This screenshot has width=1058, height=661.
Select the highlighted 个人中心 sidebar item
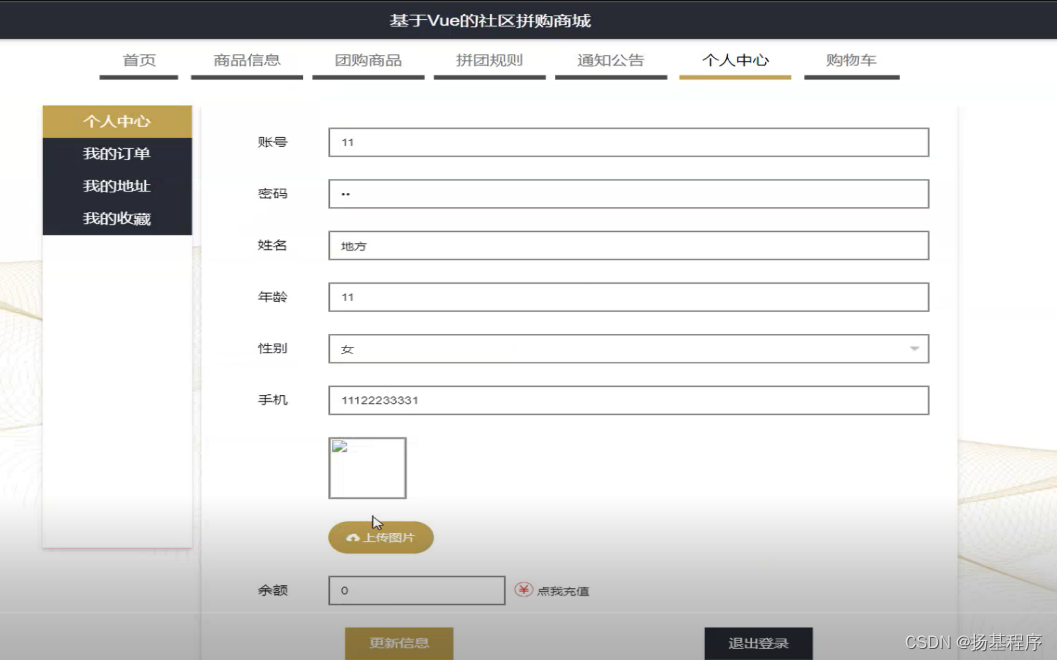tap(117, 121)
